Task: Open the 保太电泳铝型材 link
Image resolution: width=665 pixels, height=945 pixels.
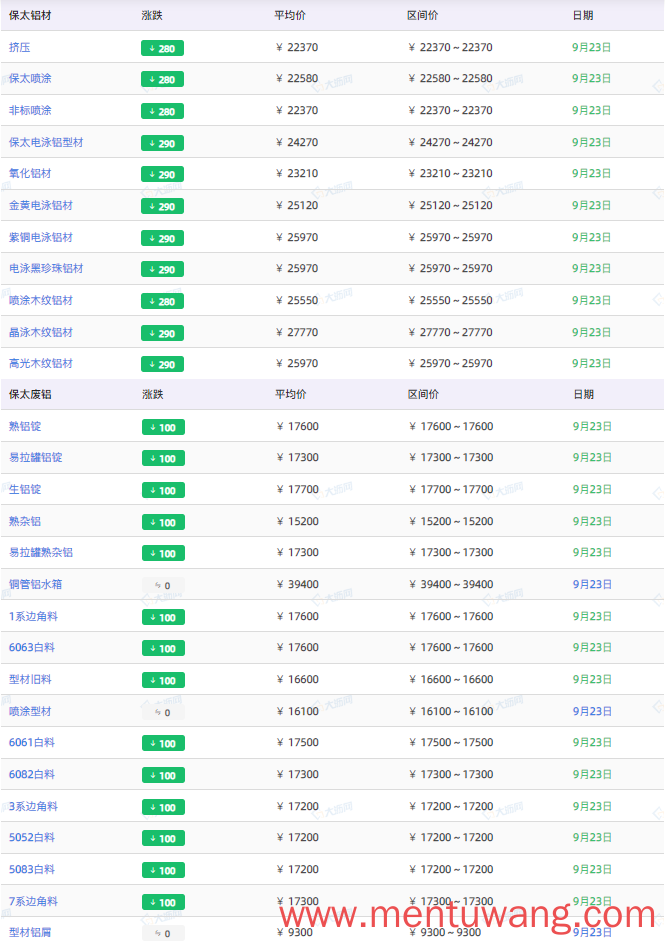Action: (46, 142)
